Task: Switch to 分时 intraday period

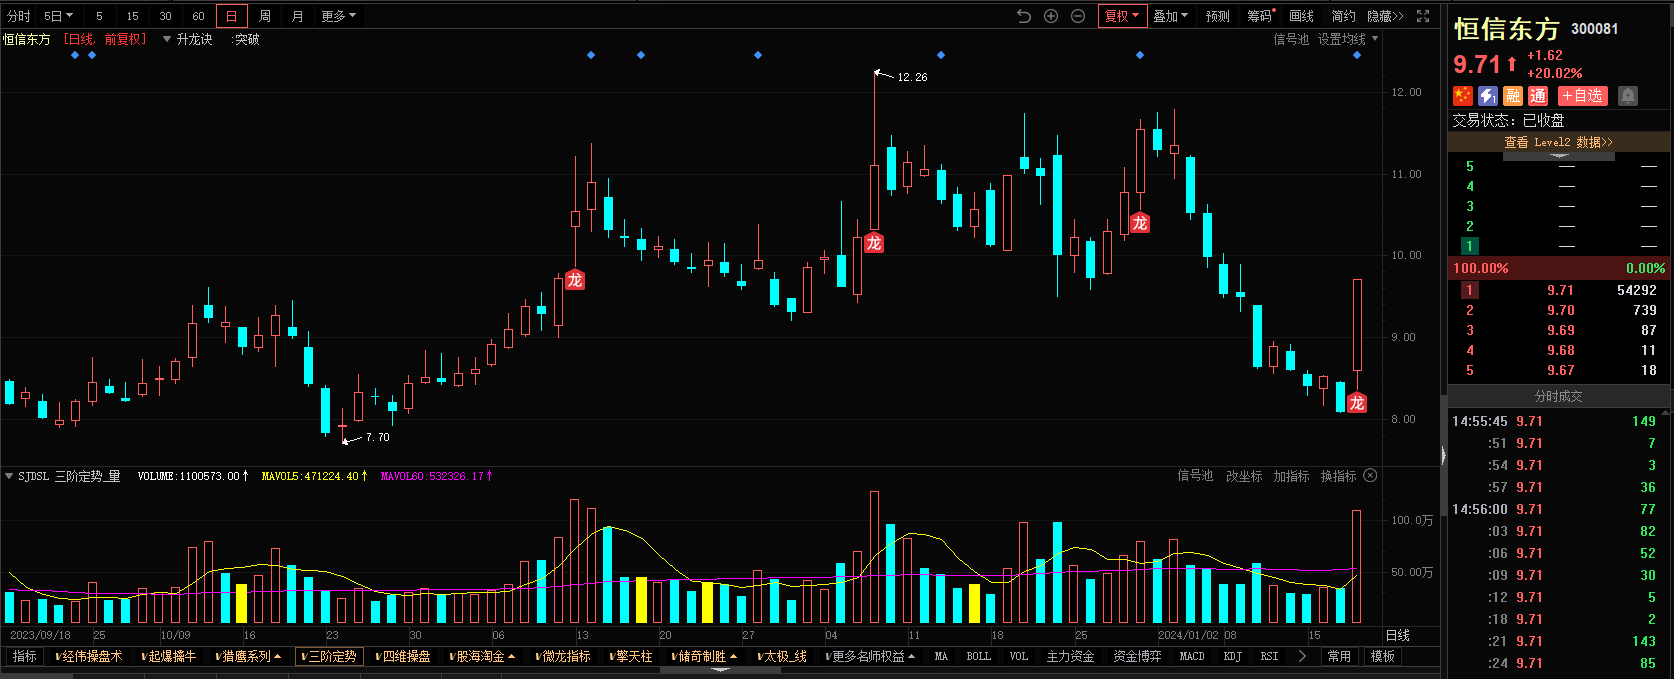Action: click(x=19, y=16)
